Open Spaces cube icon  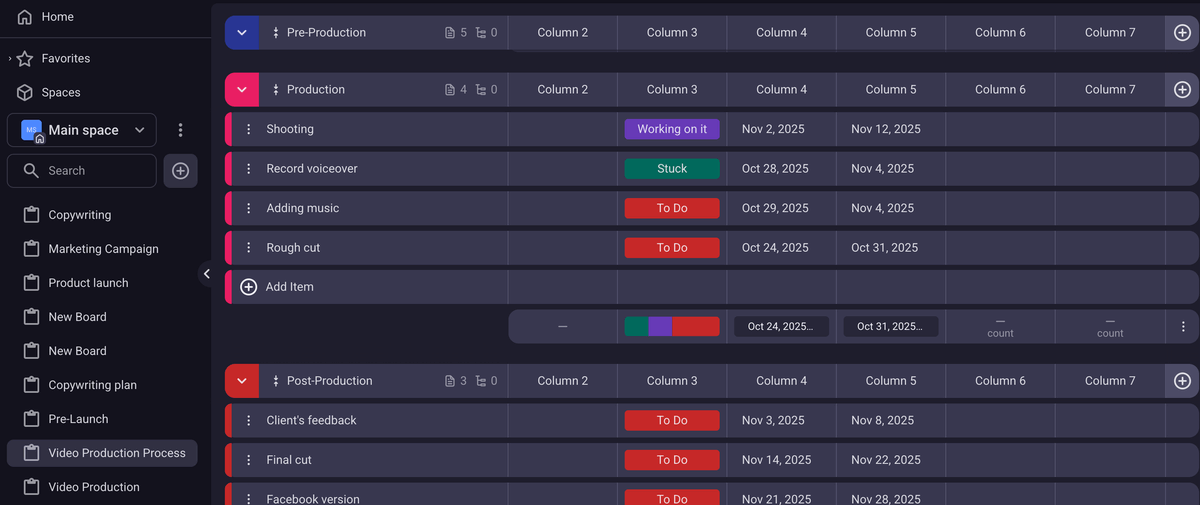point(25,92)
